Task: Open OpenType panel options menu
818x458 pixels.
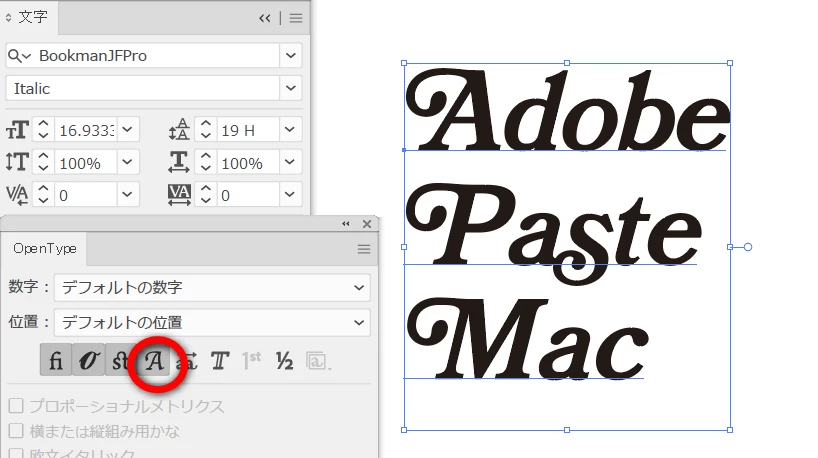Action: (364, 249)
